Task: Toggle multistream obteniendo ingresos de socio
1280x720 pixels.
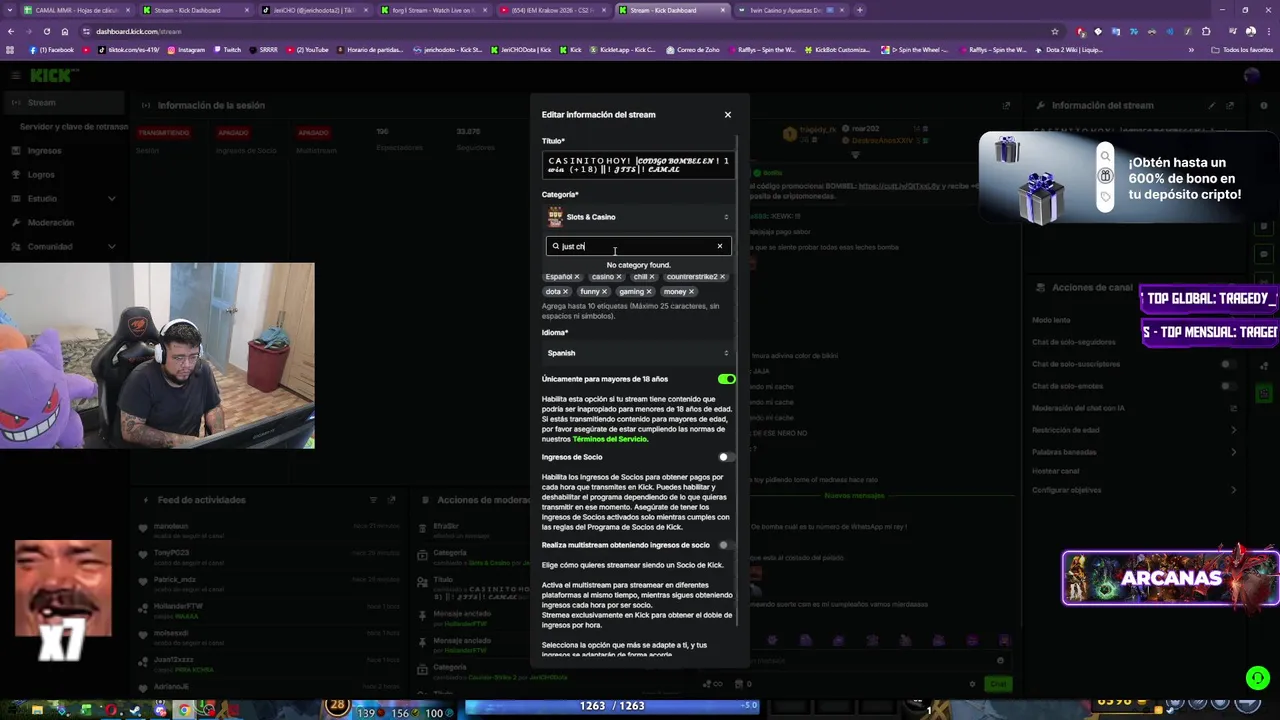Action: point(726,545)
